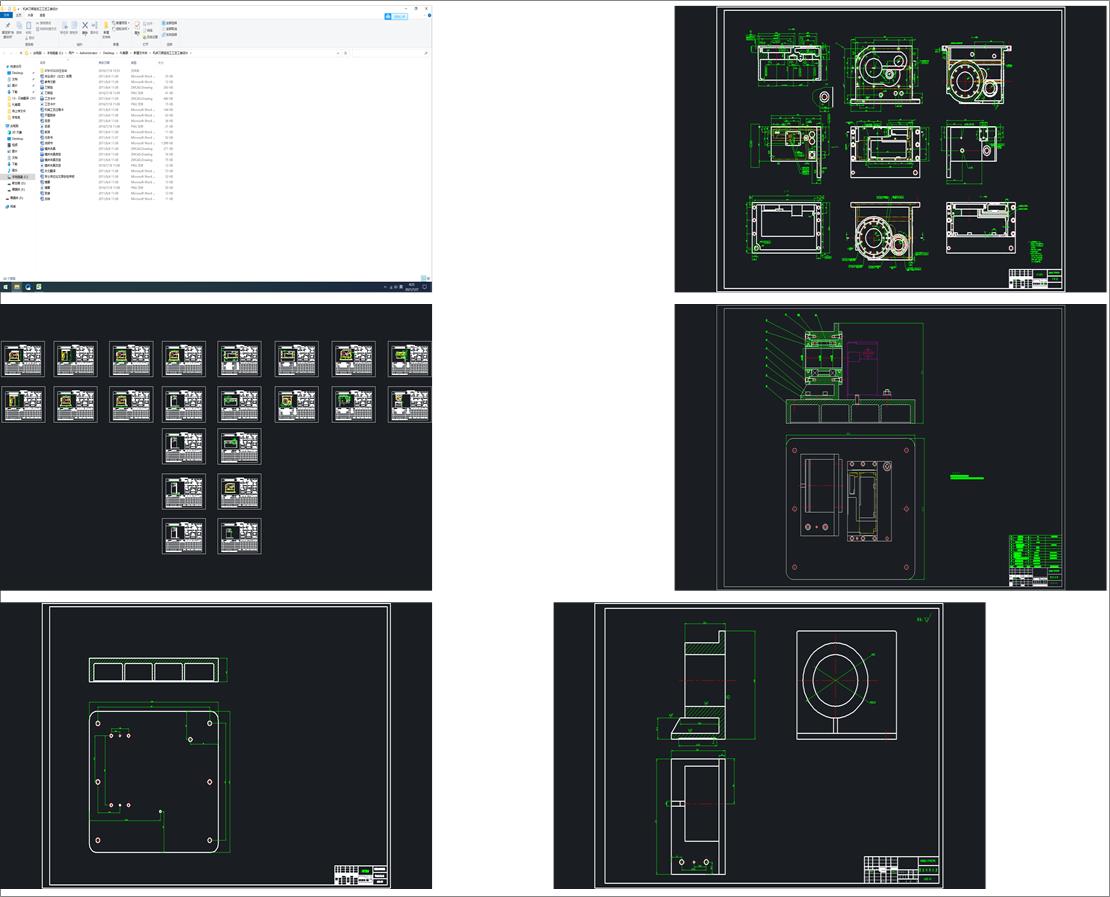Sort files by the Name column header
The image size is (1110, 897).
[42, 62]
